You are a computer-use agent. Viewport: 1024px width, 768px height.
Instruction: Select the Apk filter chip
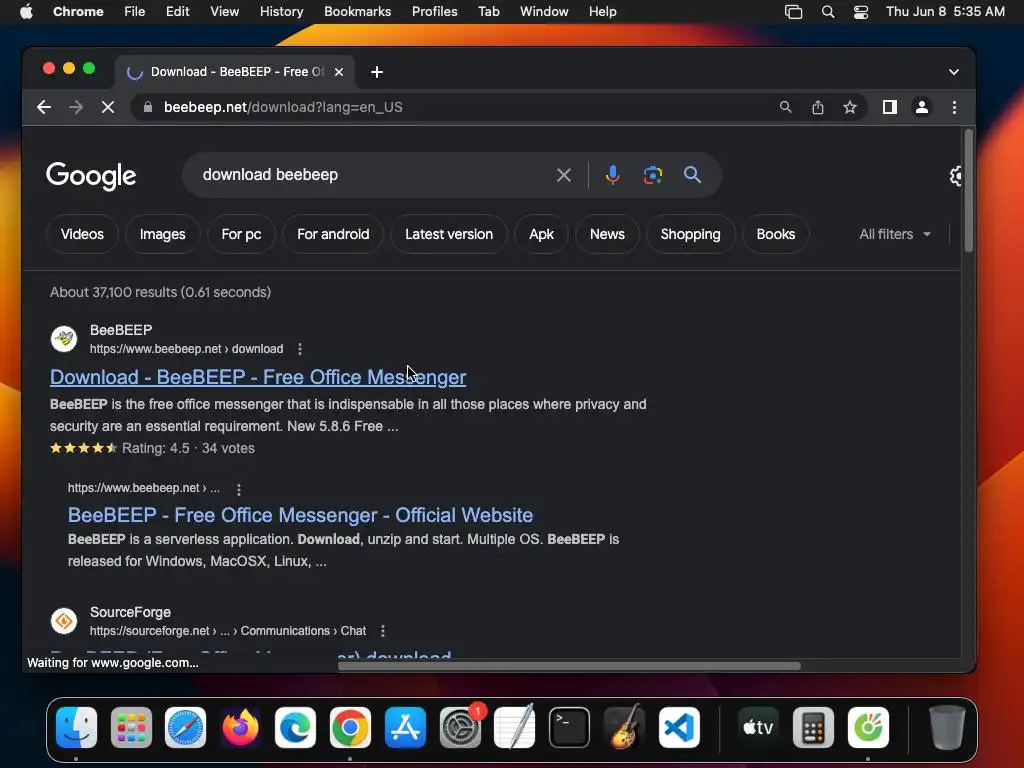(x=541, y=234)
